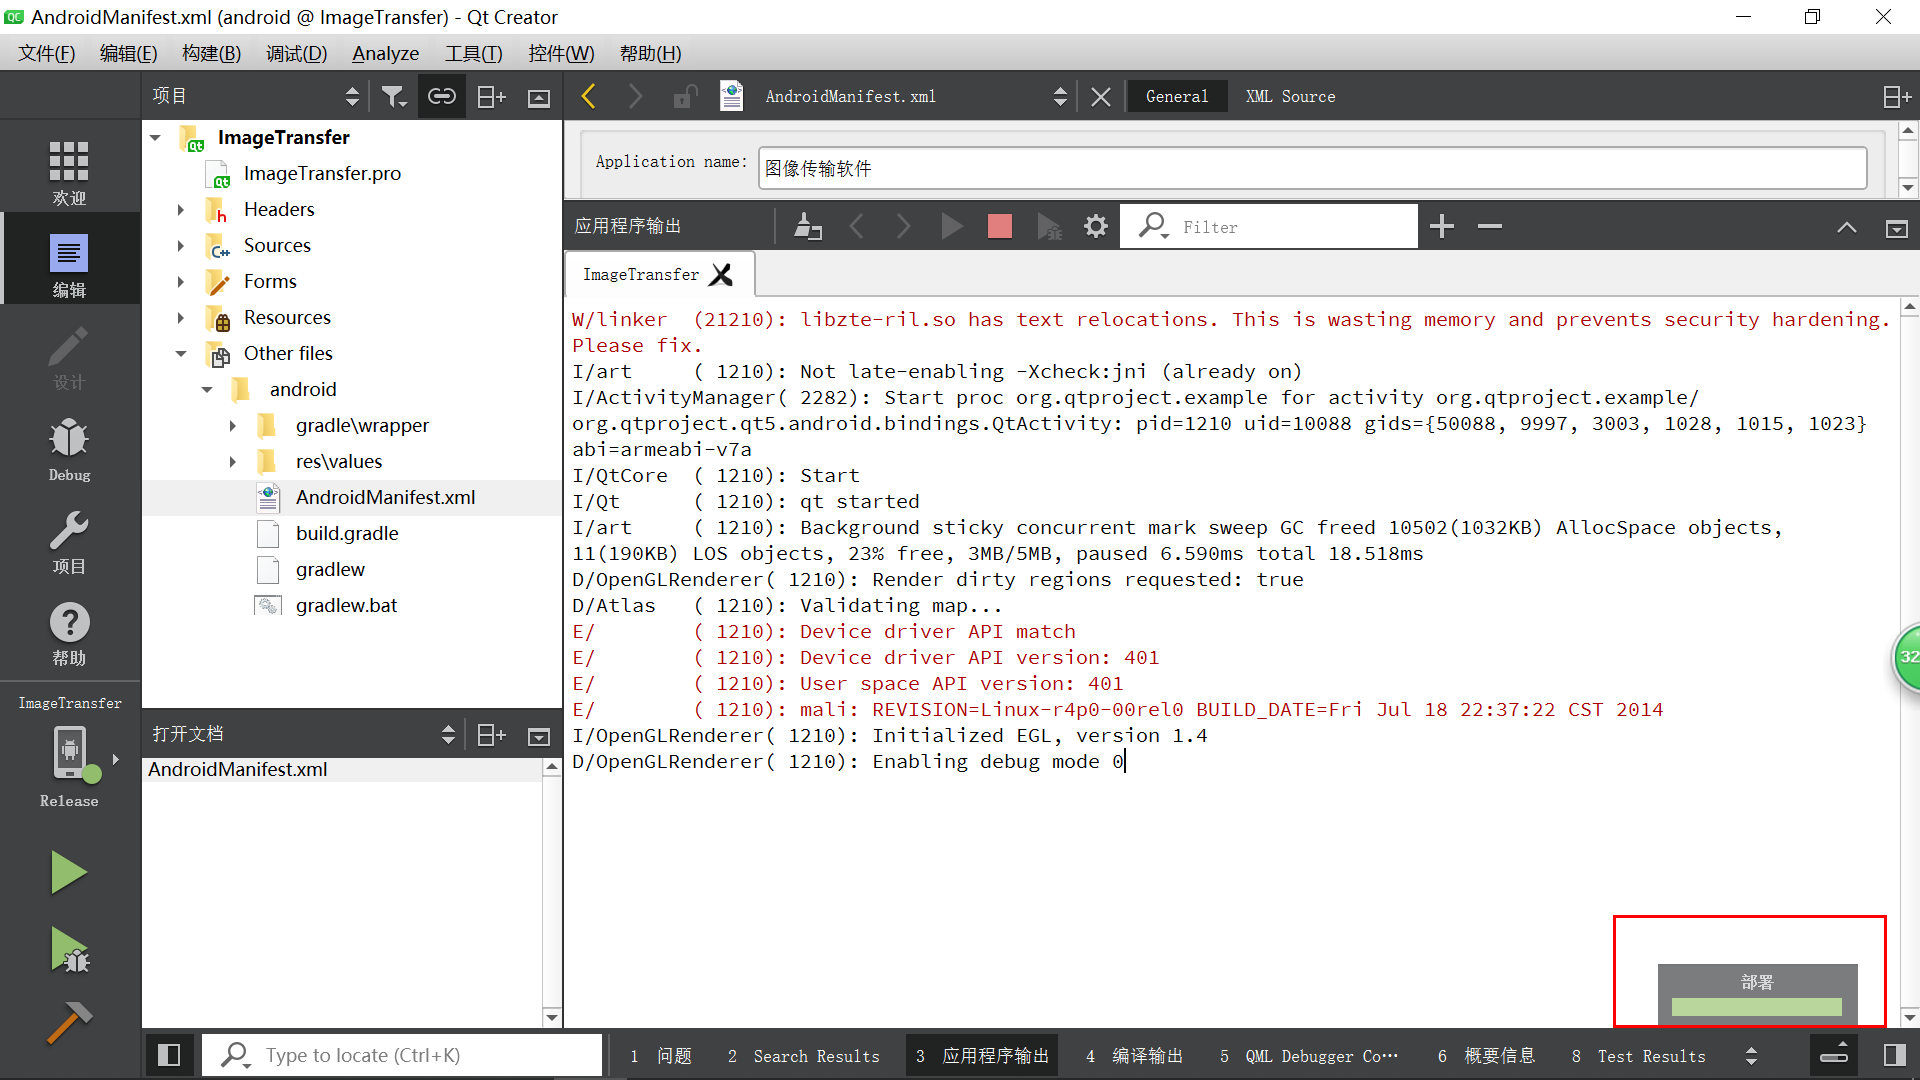Open the 问题 issues pane

[x=662, y=1056]
